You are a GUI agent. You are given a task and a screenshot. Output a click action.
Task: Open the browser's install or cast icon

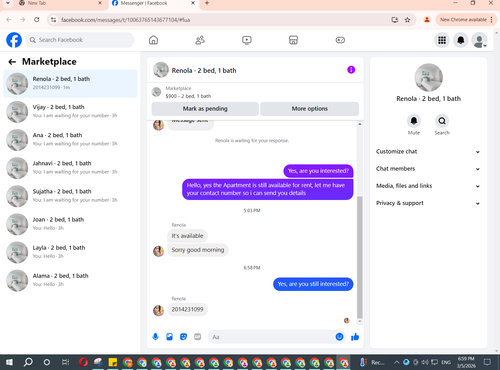tap(395, 20)
